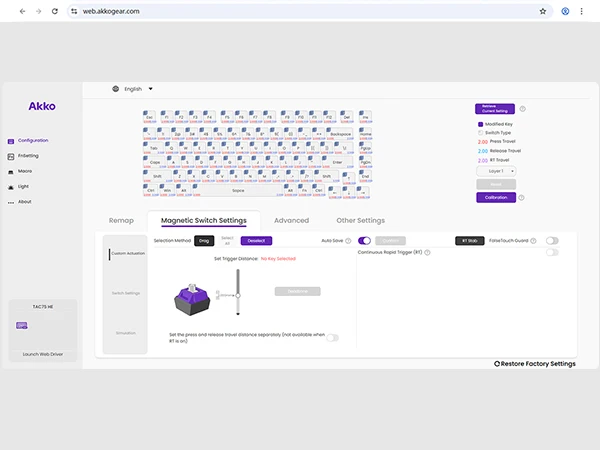Select the Fn key on keyboard layout
This screenshot has height=450, width=600.
click(305, 191)
